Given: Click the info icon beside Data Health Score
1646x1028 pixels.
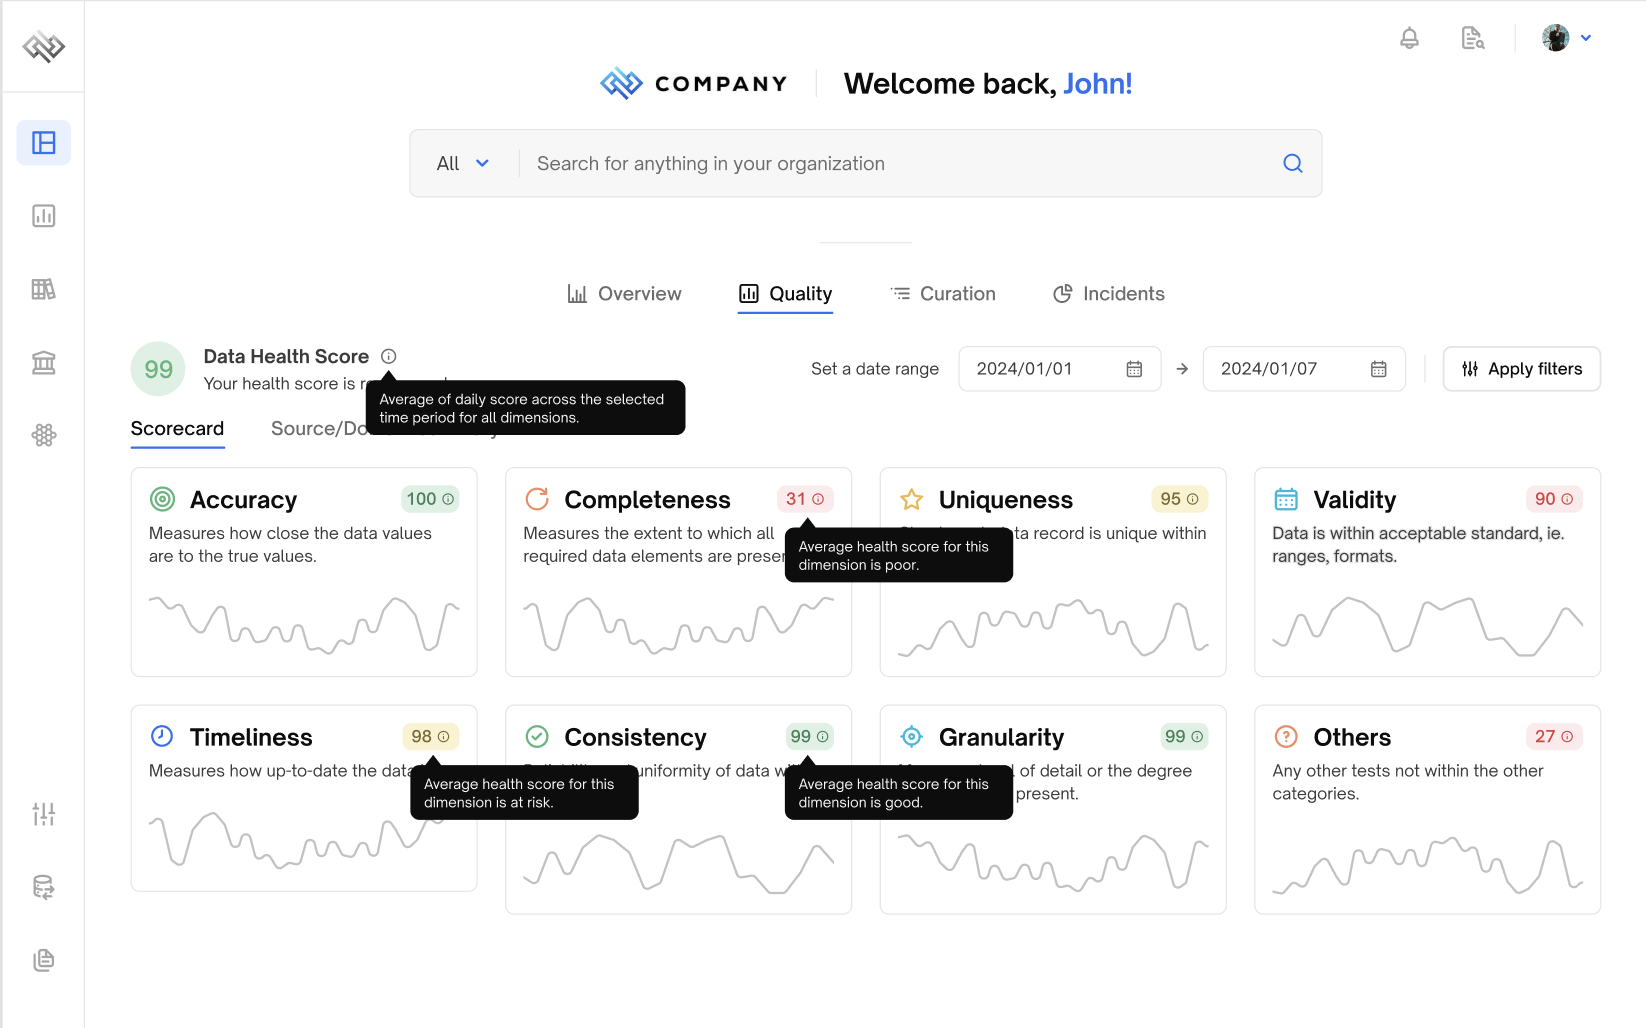Looking at the screenshot, I should (x=389, y=356).
